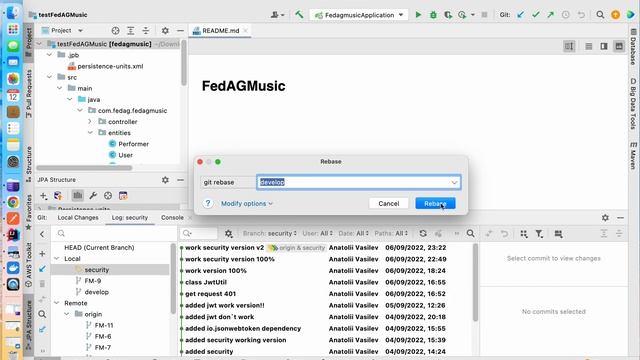Open the Maven side tab
The width and height of the screenshot is (640, 360).
tap(633, 155)
